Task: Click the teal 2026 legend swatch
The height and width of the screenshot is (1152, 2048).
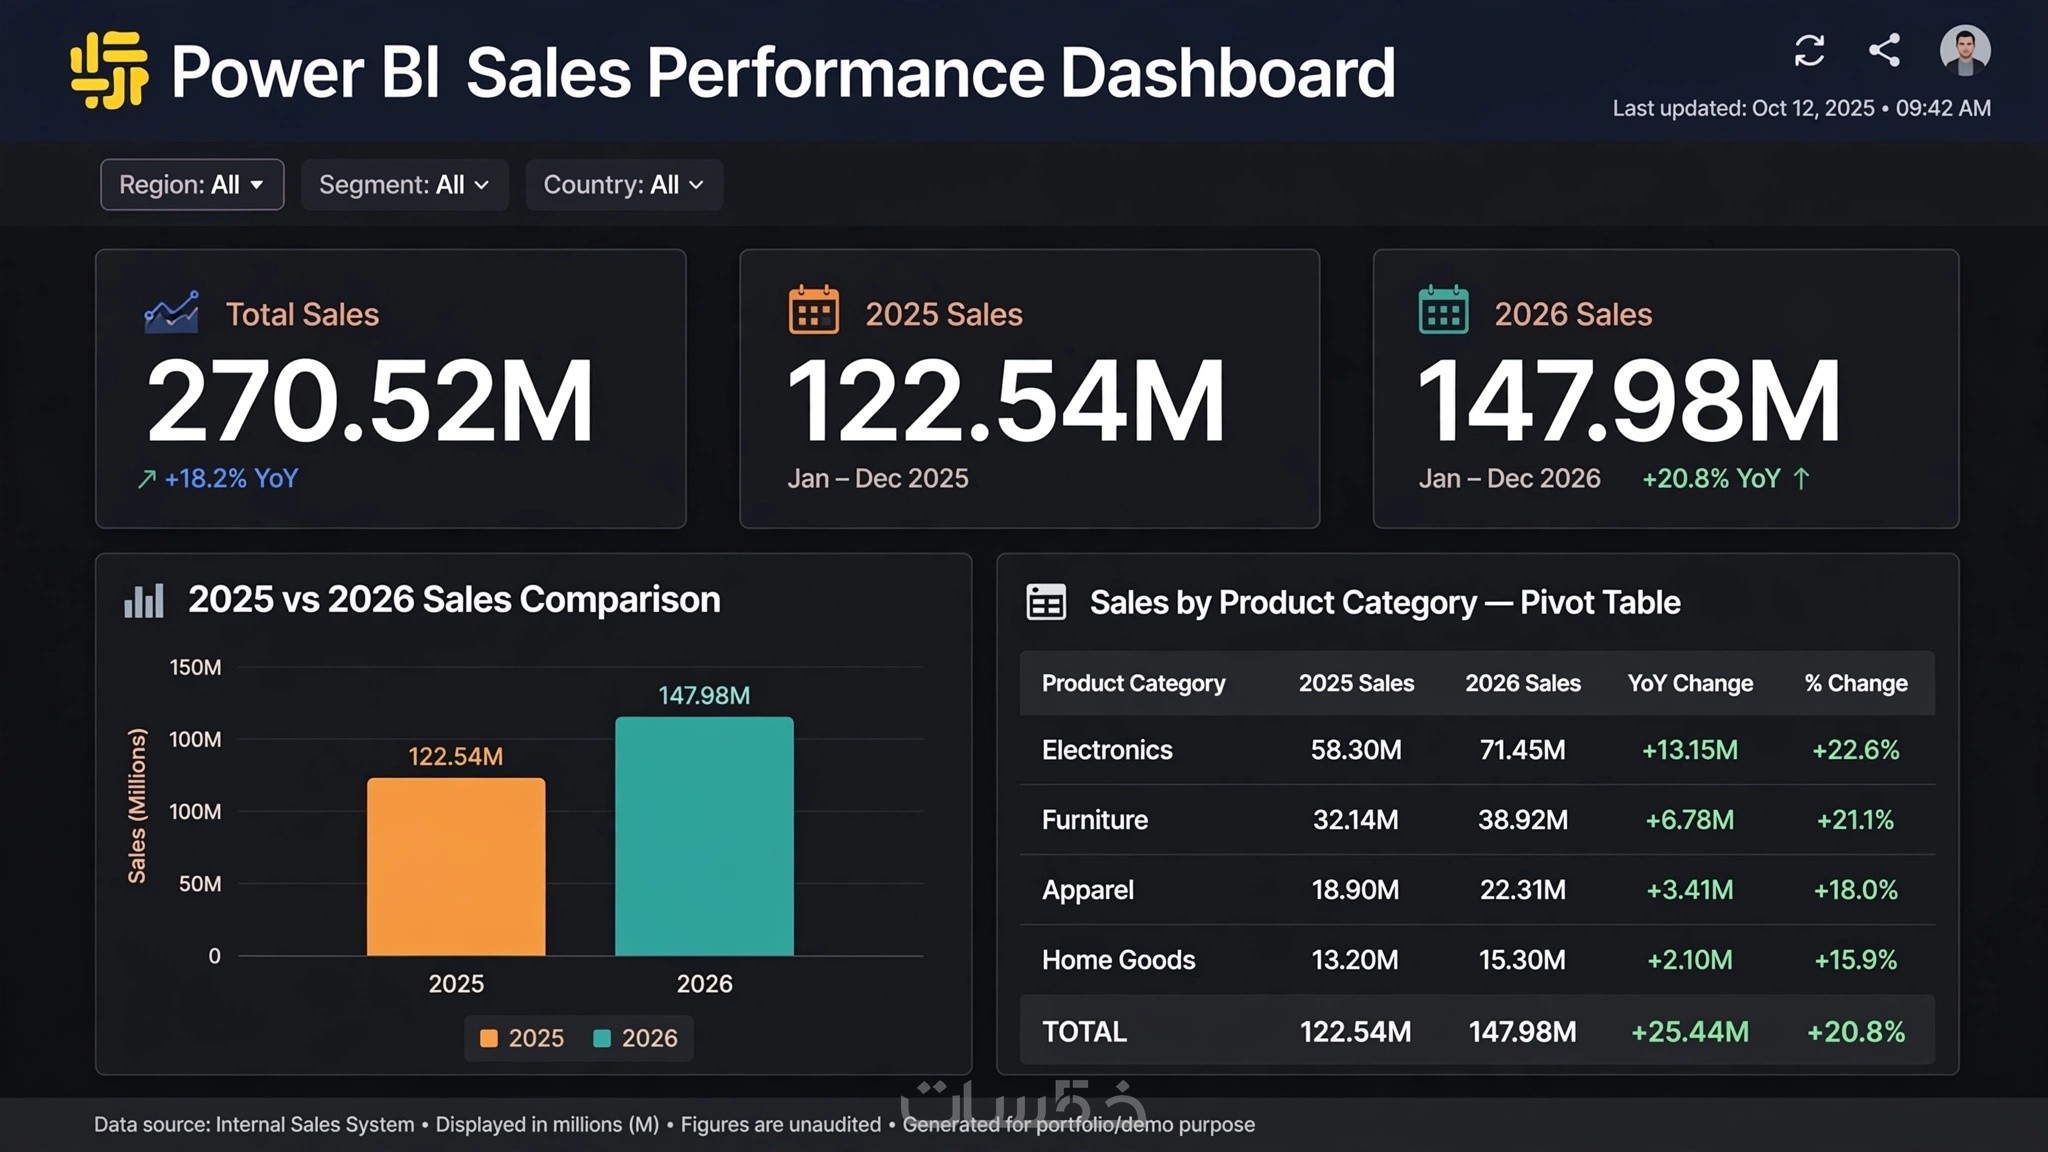Action: point(602,1038)
